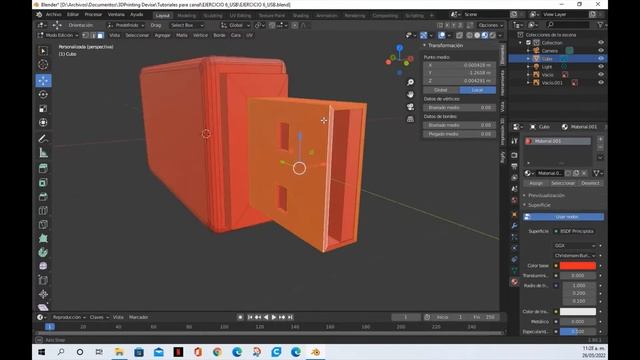This screenshot has height=360, width=640.
Task: Switch to the Modeling workspace tab
Action: (x=187, y=16)
